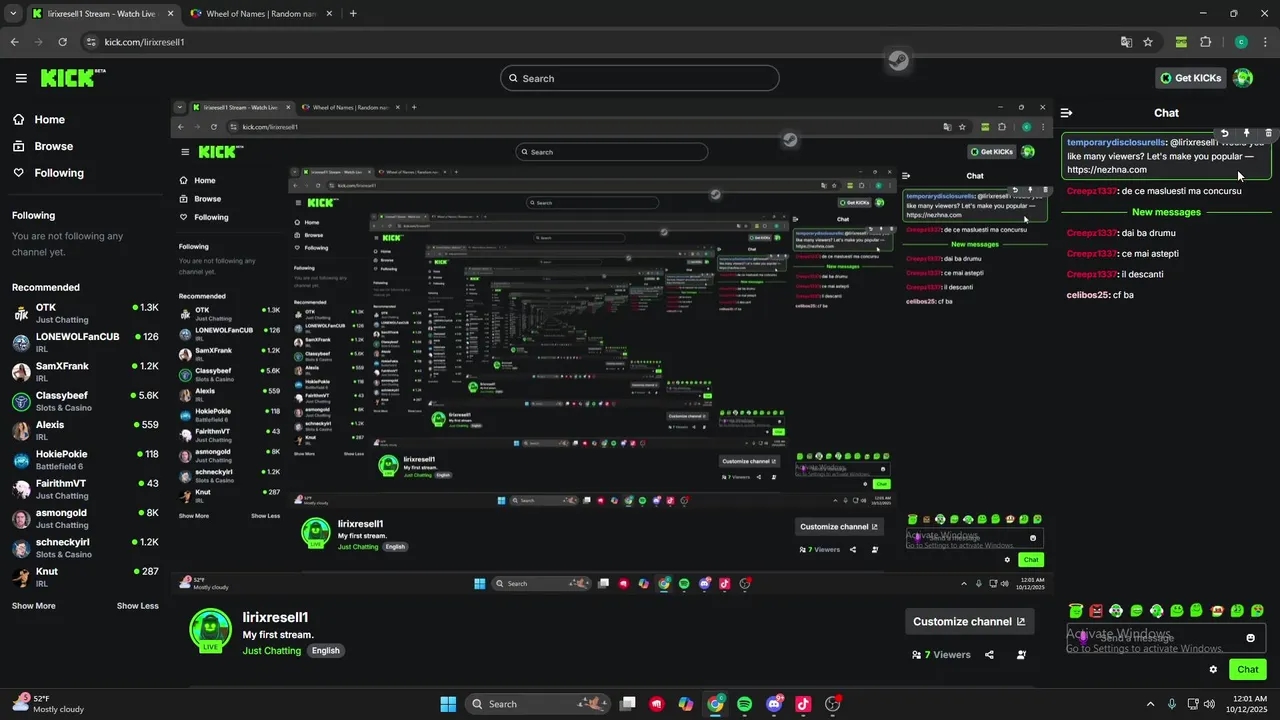Screen dimensions: 1280x720
Task: Open the emoji picker in message box
Action: (1250, 638)
